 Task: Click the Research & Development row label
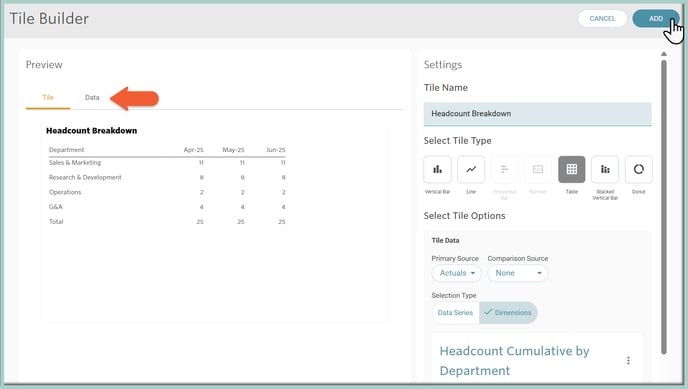85,177
